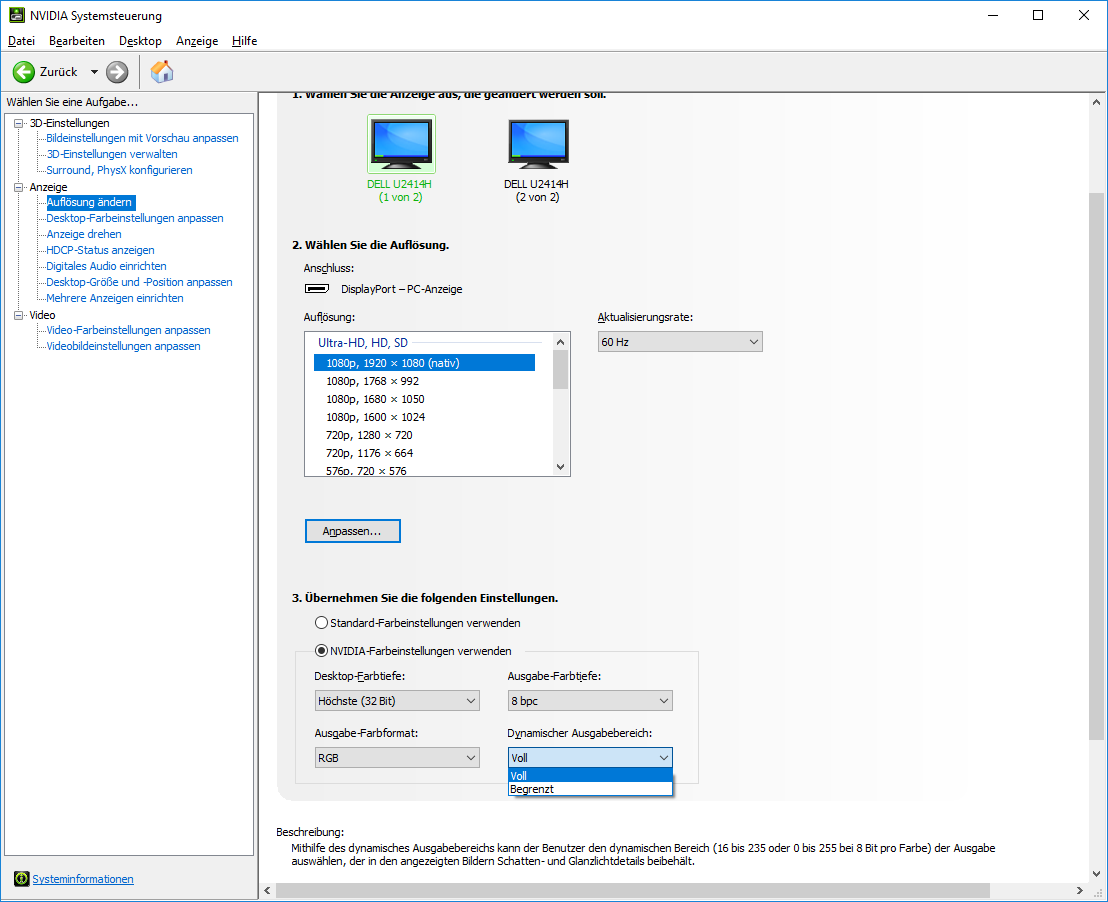The image size is (1108, 902).
Task: Open the Anzeige menu
Action: (x=197, y=41)
